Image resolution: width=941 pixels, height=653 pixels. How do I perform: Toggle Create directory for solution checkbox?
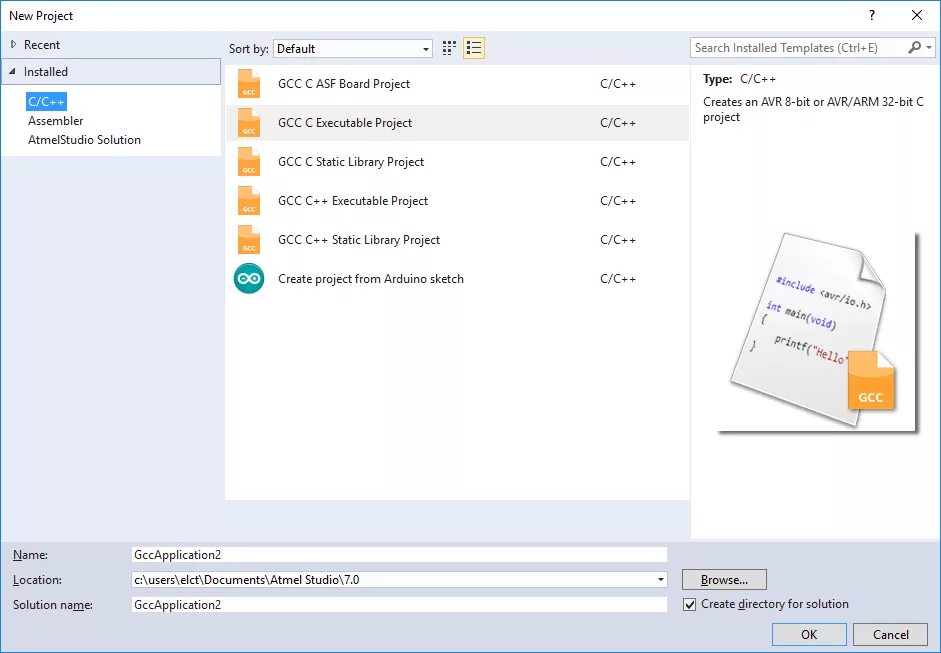point(690,604)
